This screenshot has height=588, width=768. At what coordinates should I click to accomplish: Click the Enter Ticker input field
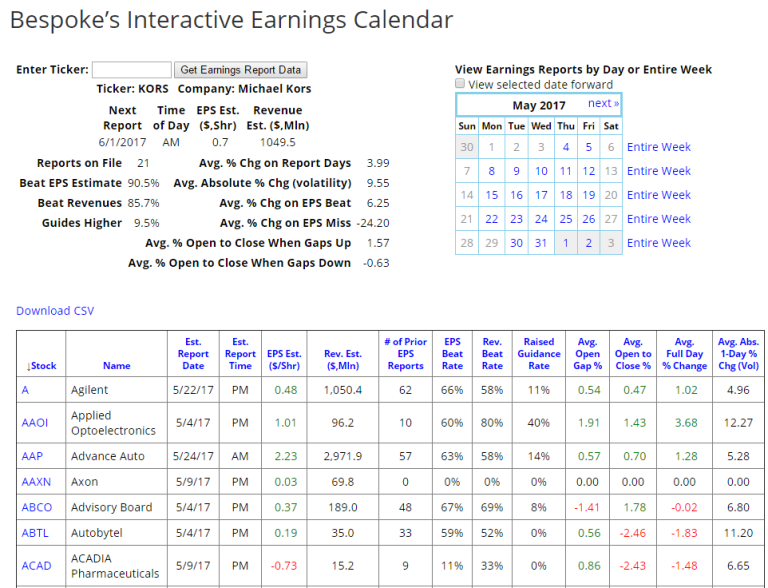[131, 70]
